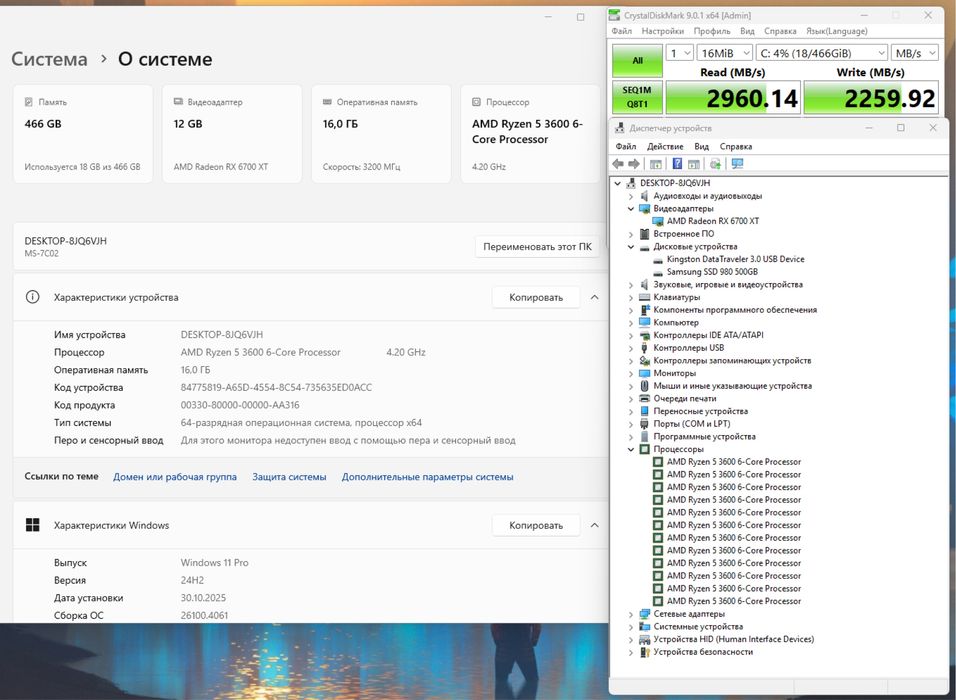
Task: Open the target drive C: dropdown
Action: [x=823, y=53]
